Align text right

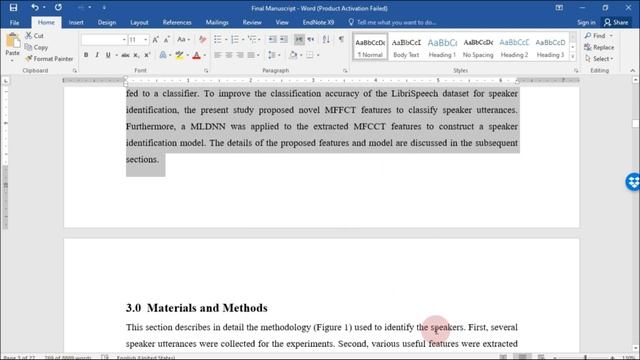240,55
